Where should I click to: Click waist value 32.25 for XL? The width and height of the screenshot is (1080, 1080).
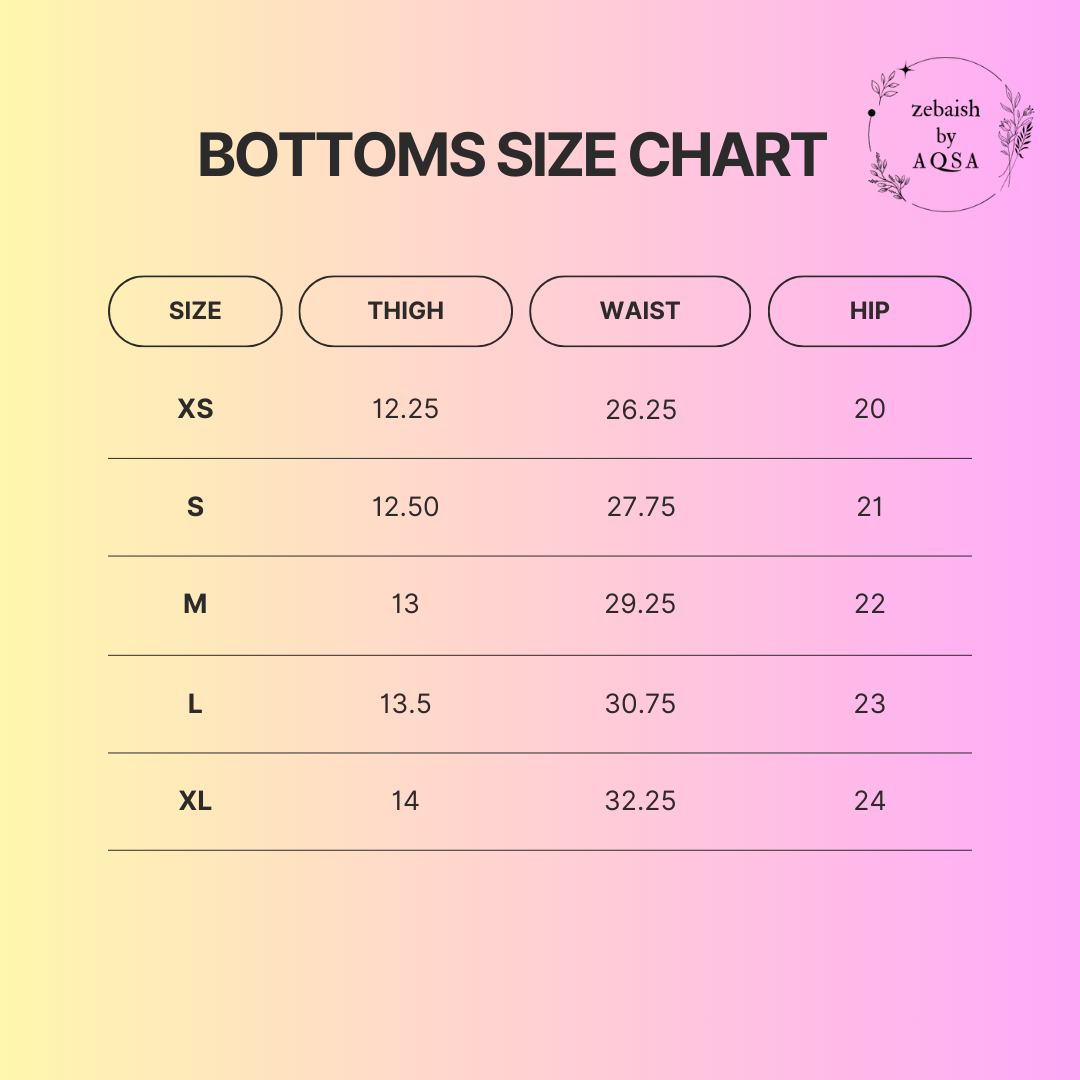[x=641, y=801]
